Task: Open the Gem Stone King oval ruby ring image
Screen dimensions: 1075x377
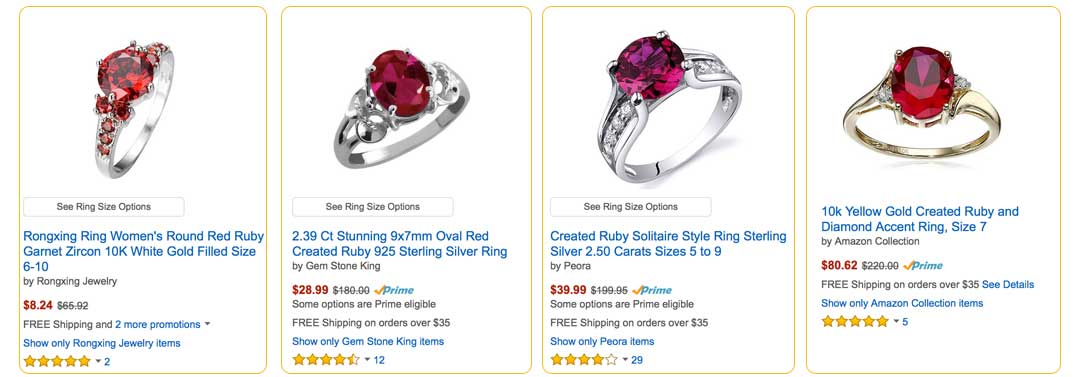Action: [401, 110]
